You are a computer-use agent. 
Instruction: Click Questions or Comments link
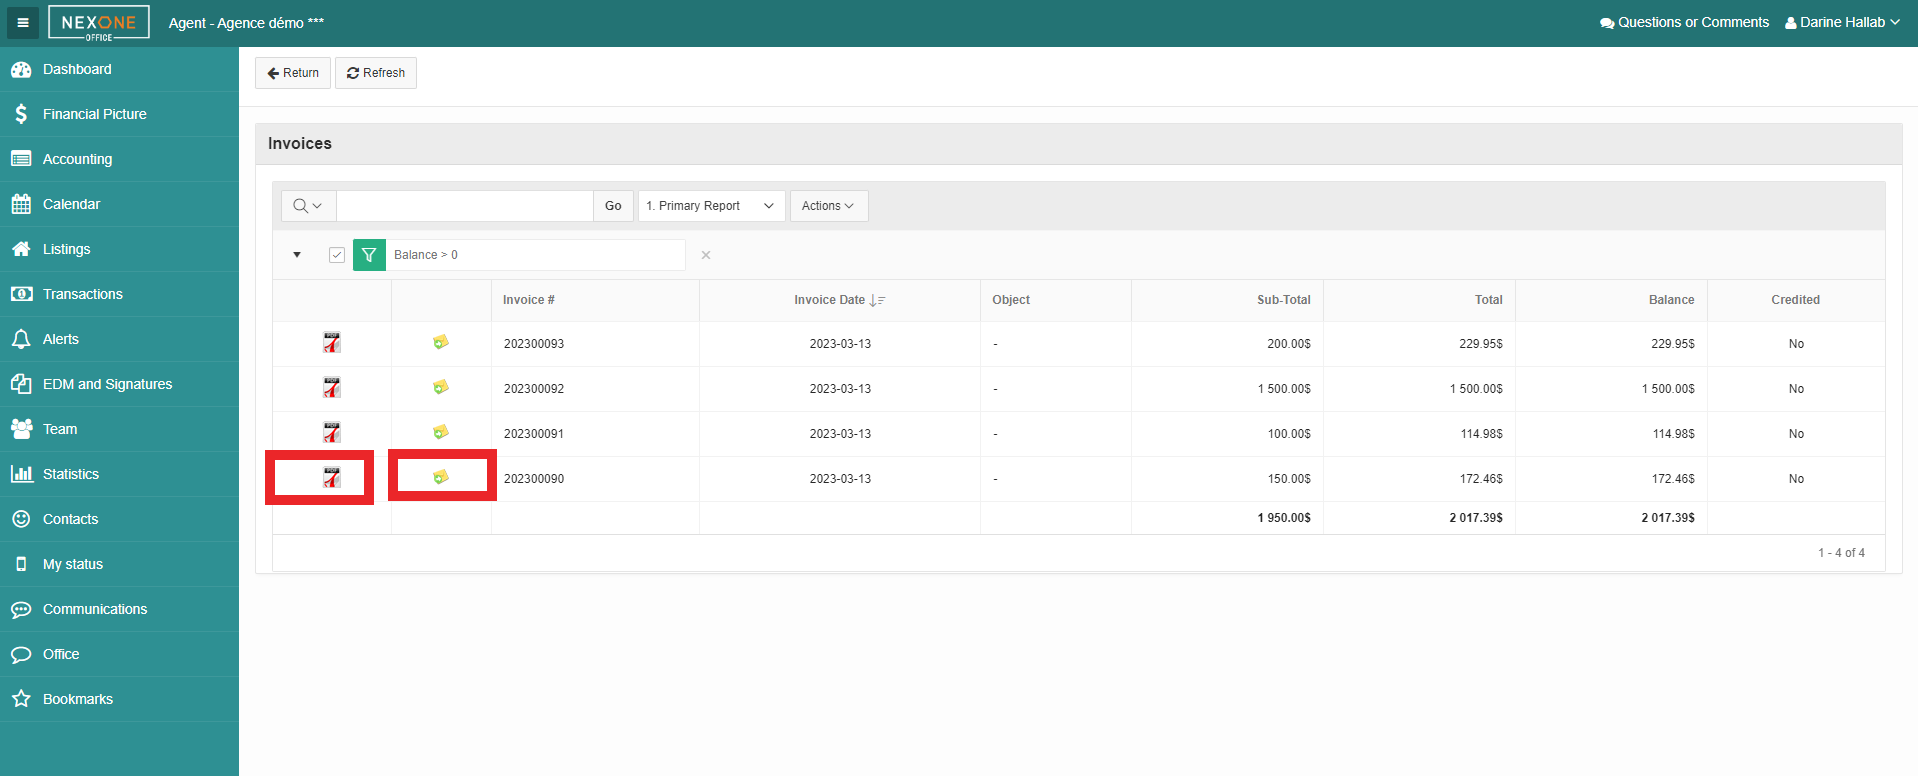pos(1684,22)
